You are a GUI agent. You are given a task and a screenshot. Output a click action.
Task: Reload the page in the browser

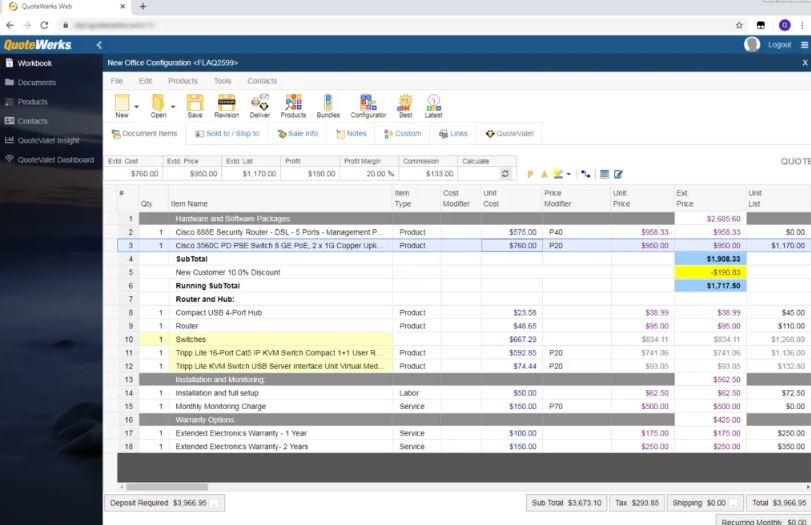pyautogui.click(x=44, y=25)
